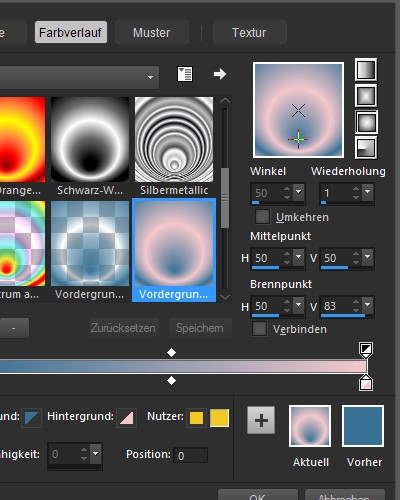This screenshot has width=400, height=500.
Task: Enable the Verbinden checkbox
Action: click(x=260, y=329)
